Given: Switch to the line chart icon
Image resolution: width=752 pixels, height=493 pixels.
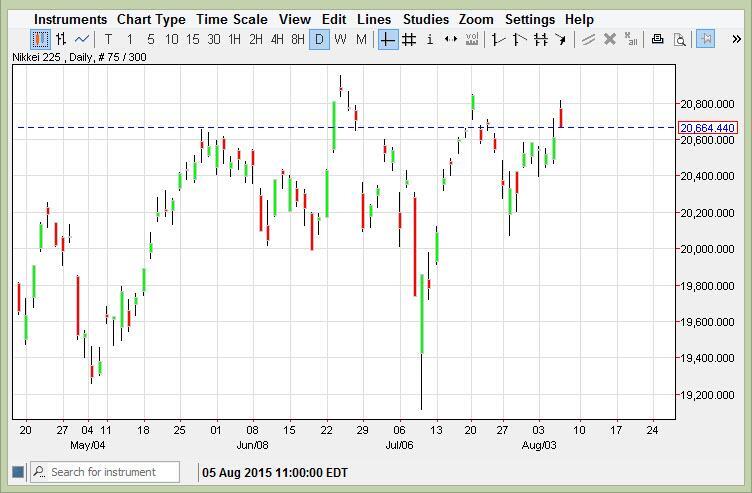Looking at the screenshot, I should tap(82, 40).
